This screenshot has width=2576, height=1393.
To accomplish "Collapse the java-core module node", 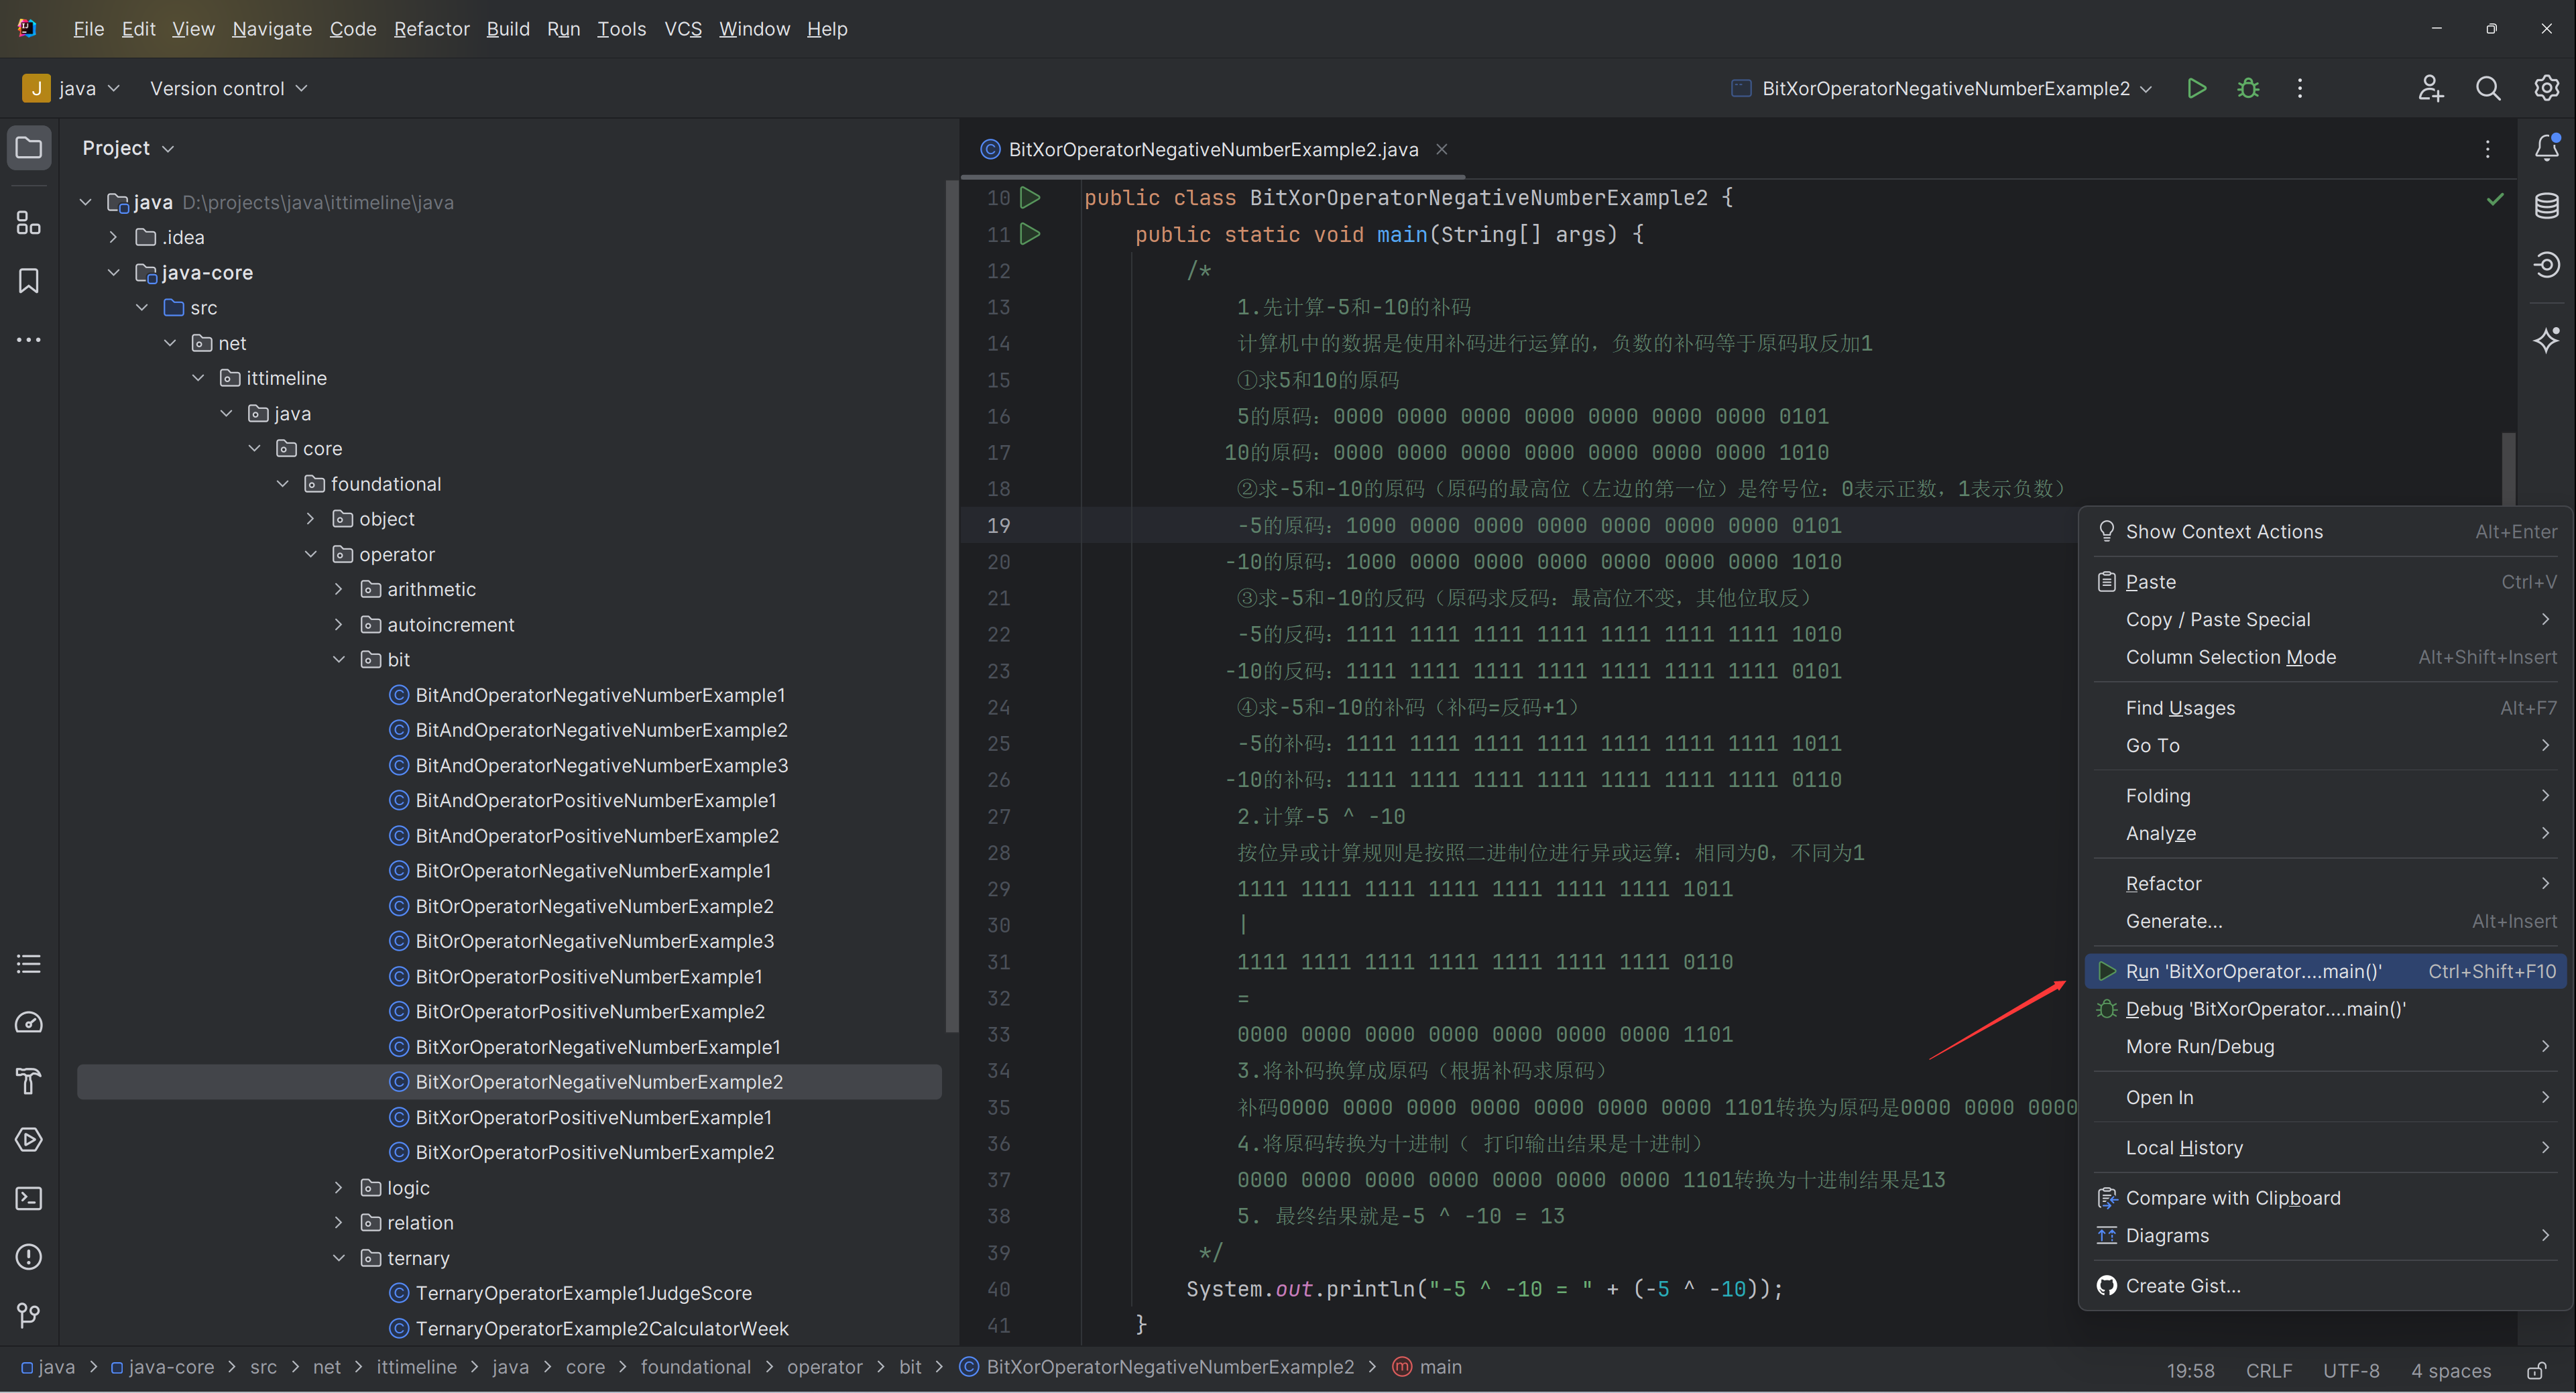I will 113,272.
